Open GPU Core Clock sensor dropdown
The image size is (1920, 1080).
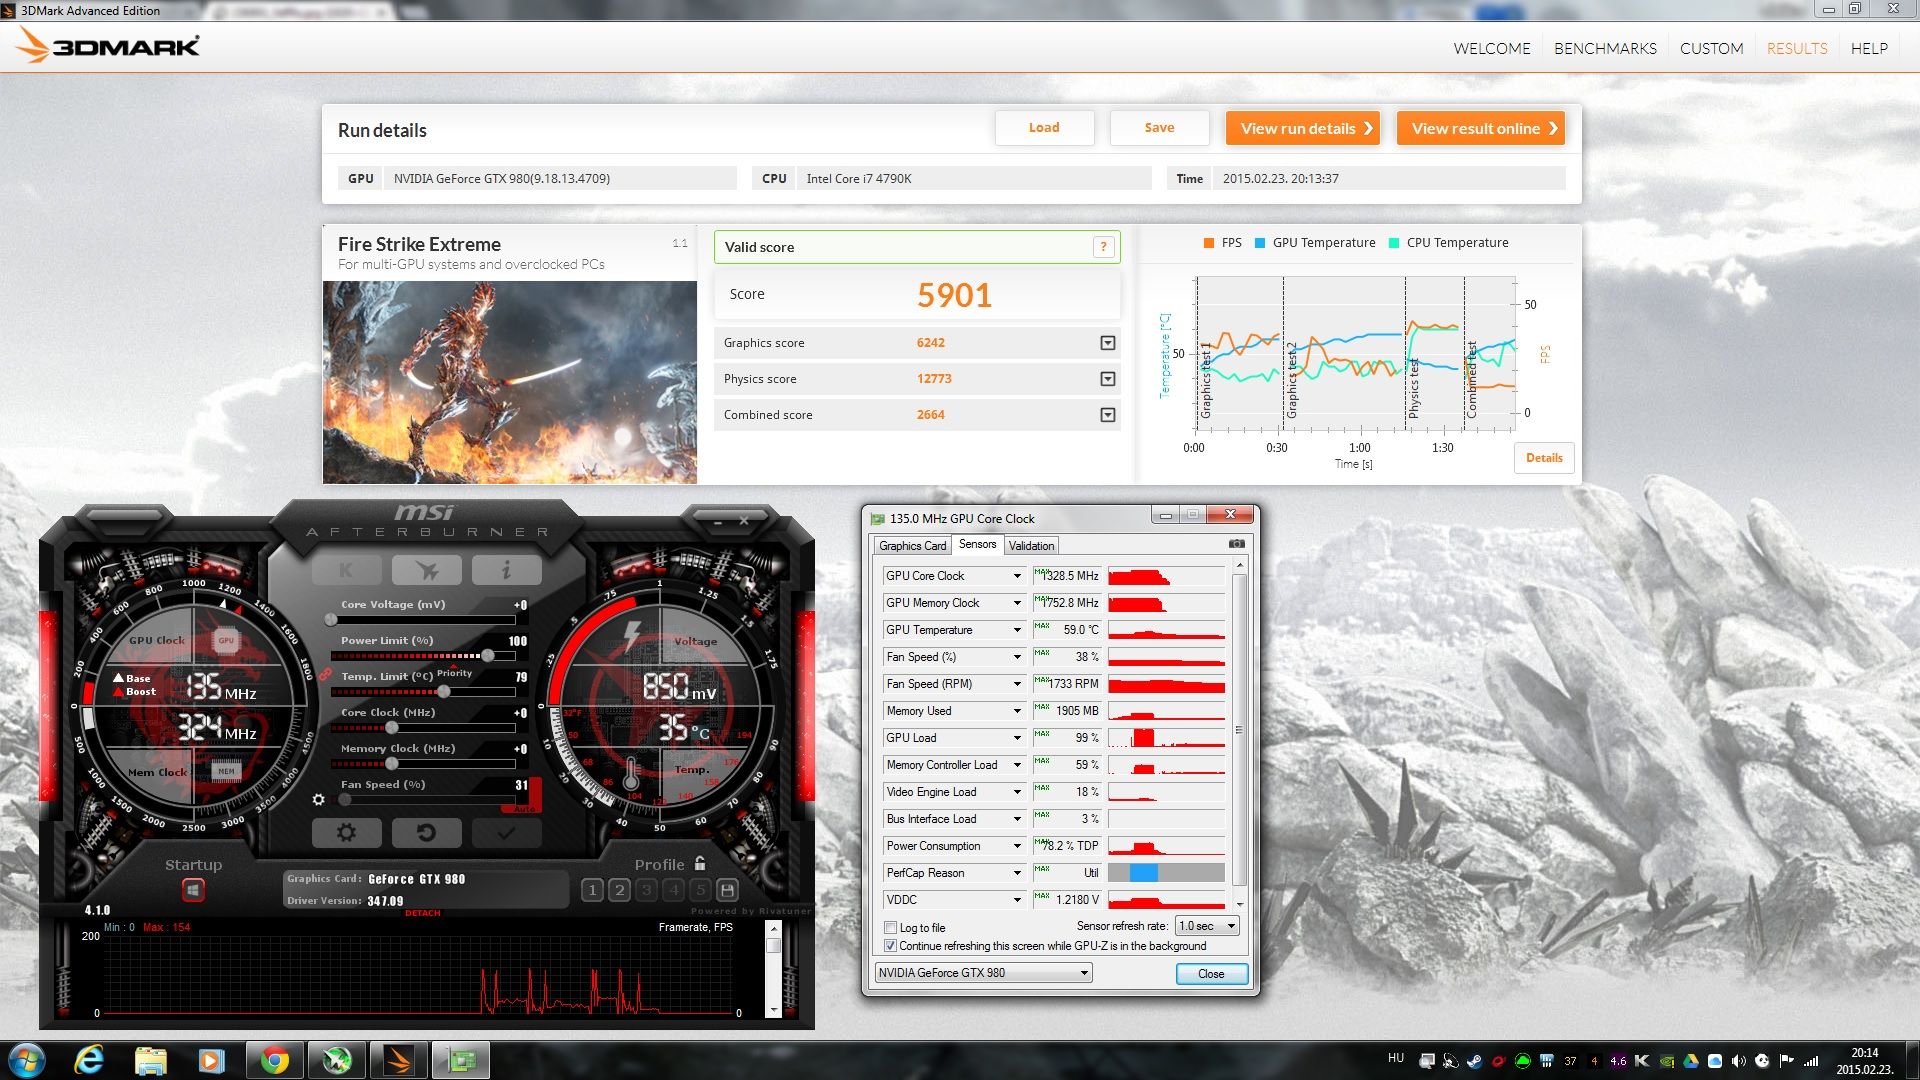point(1017,576)
